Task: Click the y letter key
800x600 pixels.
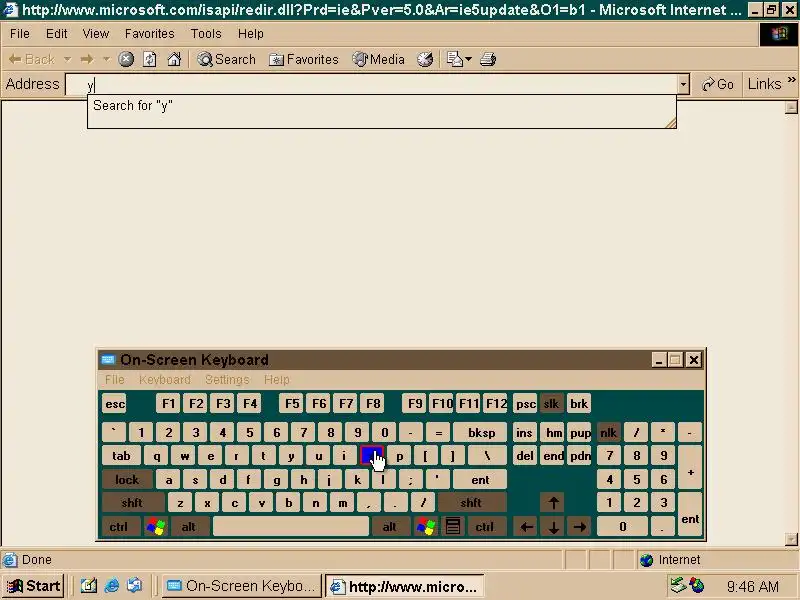Action: coord(291,456)
